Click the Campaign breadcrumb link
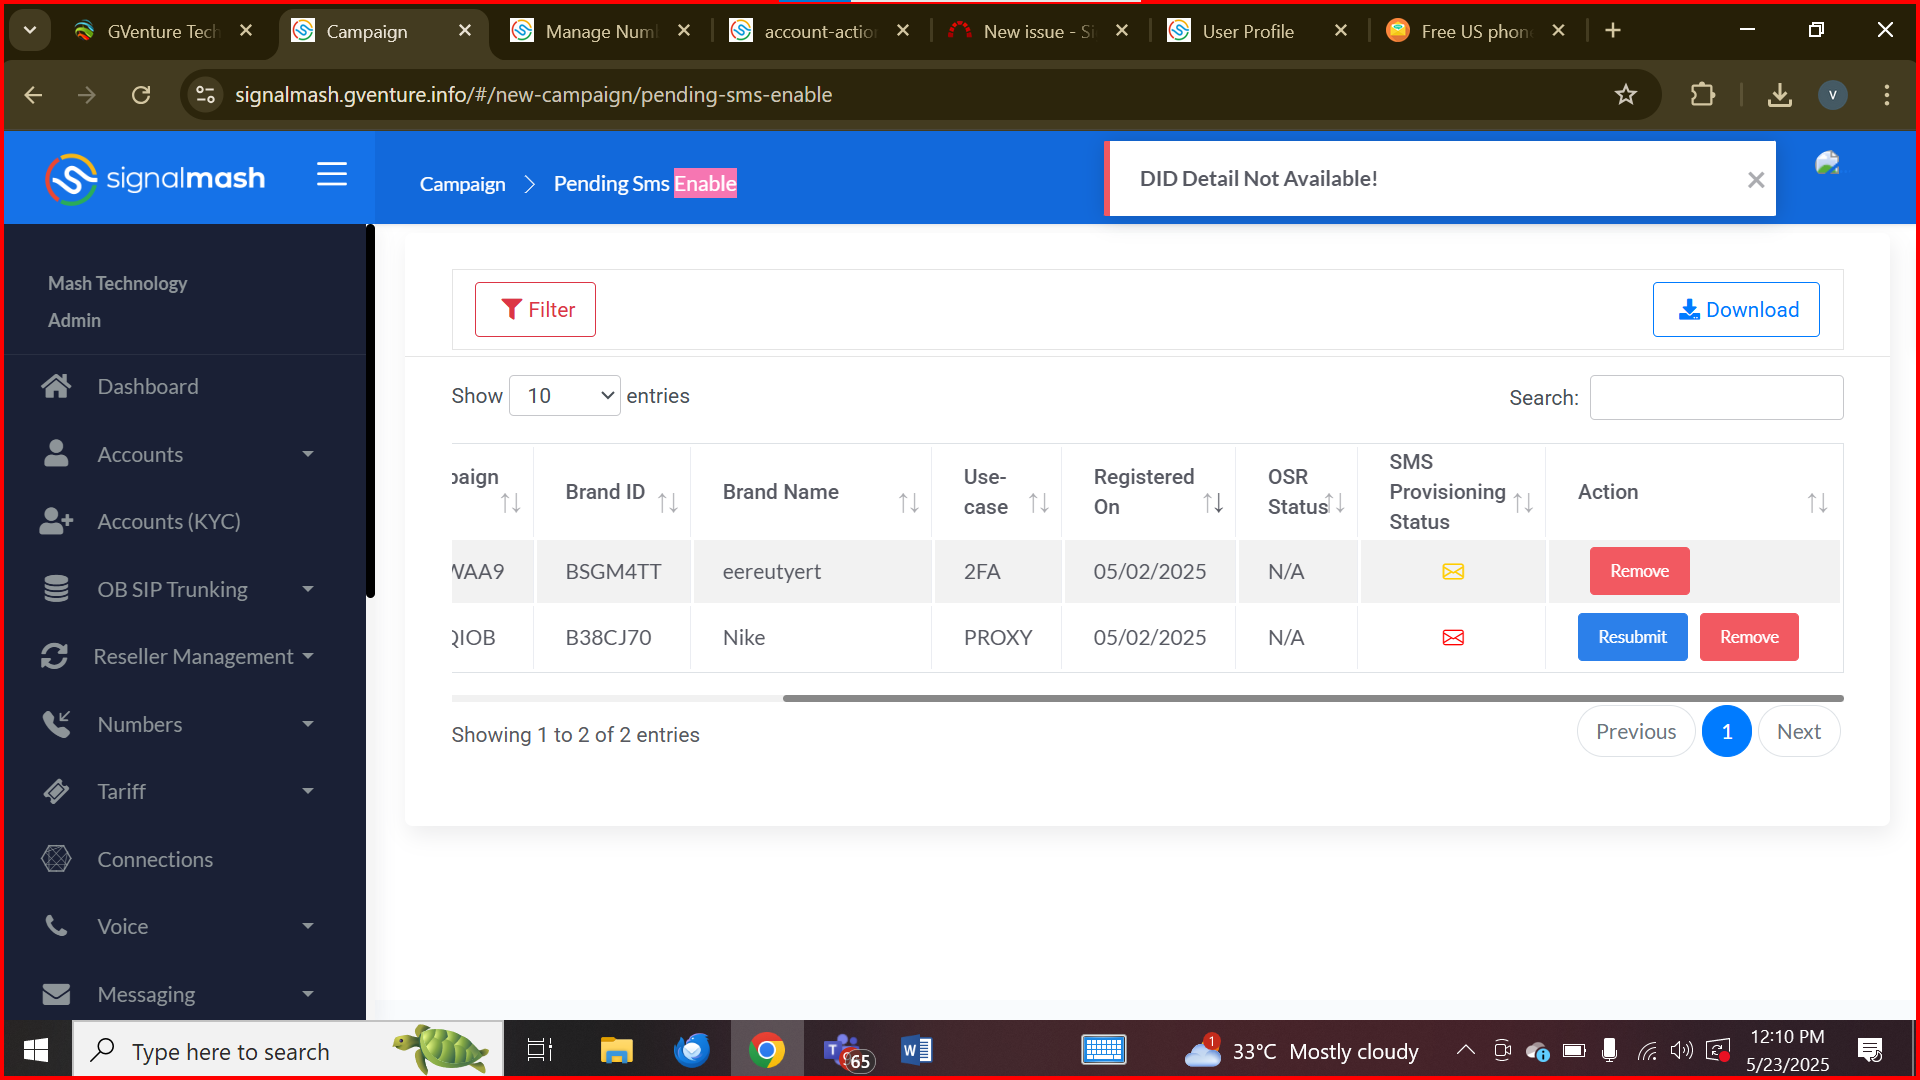The height and width of the screenshot is (1080, 1920). pos(462,184)
